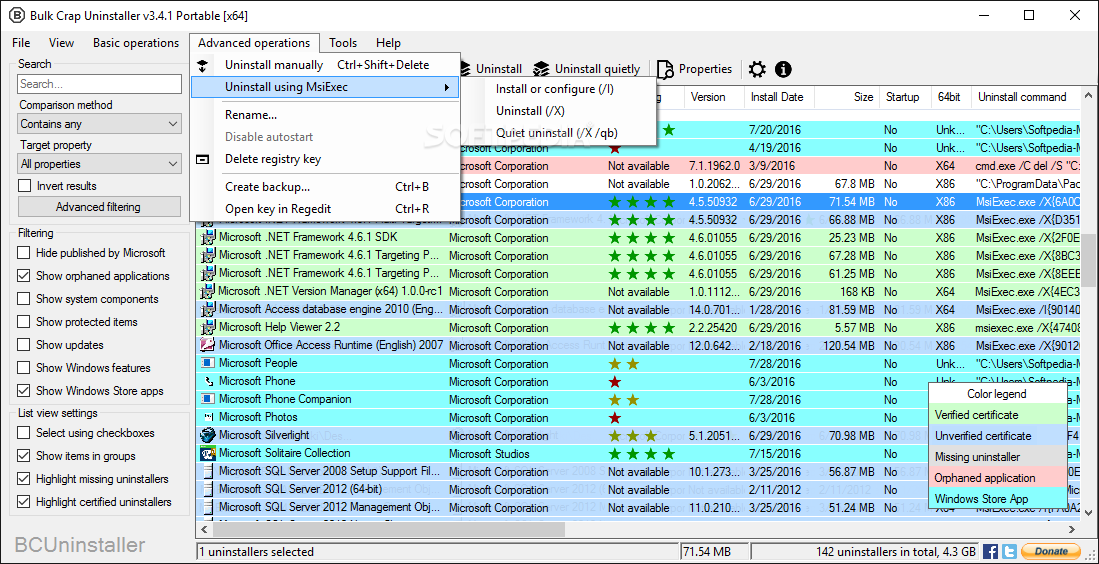Click the info icon in toolbar
The width and height of the screenshot is (1099, 564).
783,69
